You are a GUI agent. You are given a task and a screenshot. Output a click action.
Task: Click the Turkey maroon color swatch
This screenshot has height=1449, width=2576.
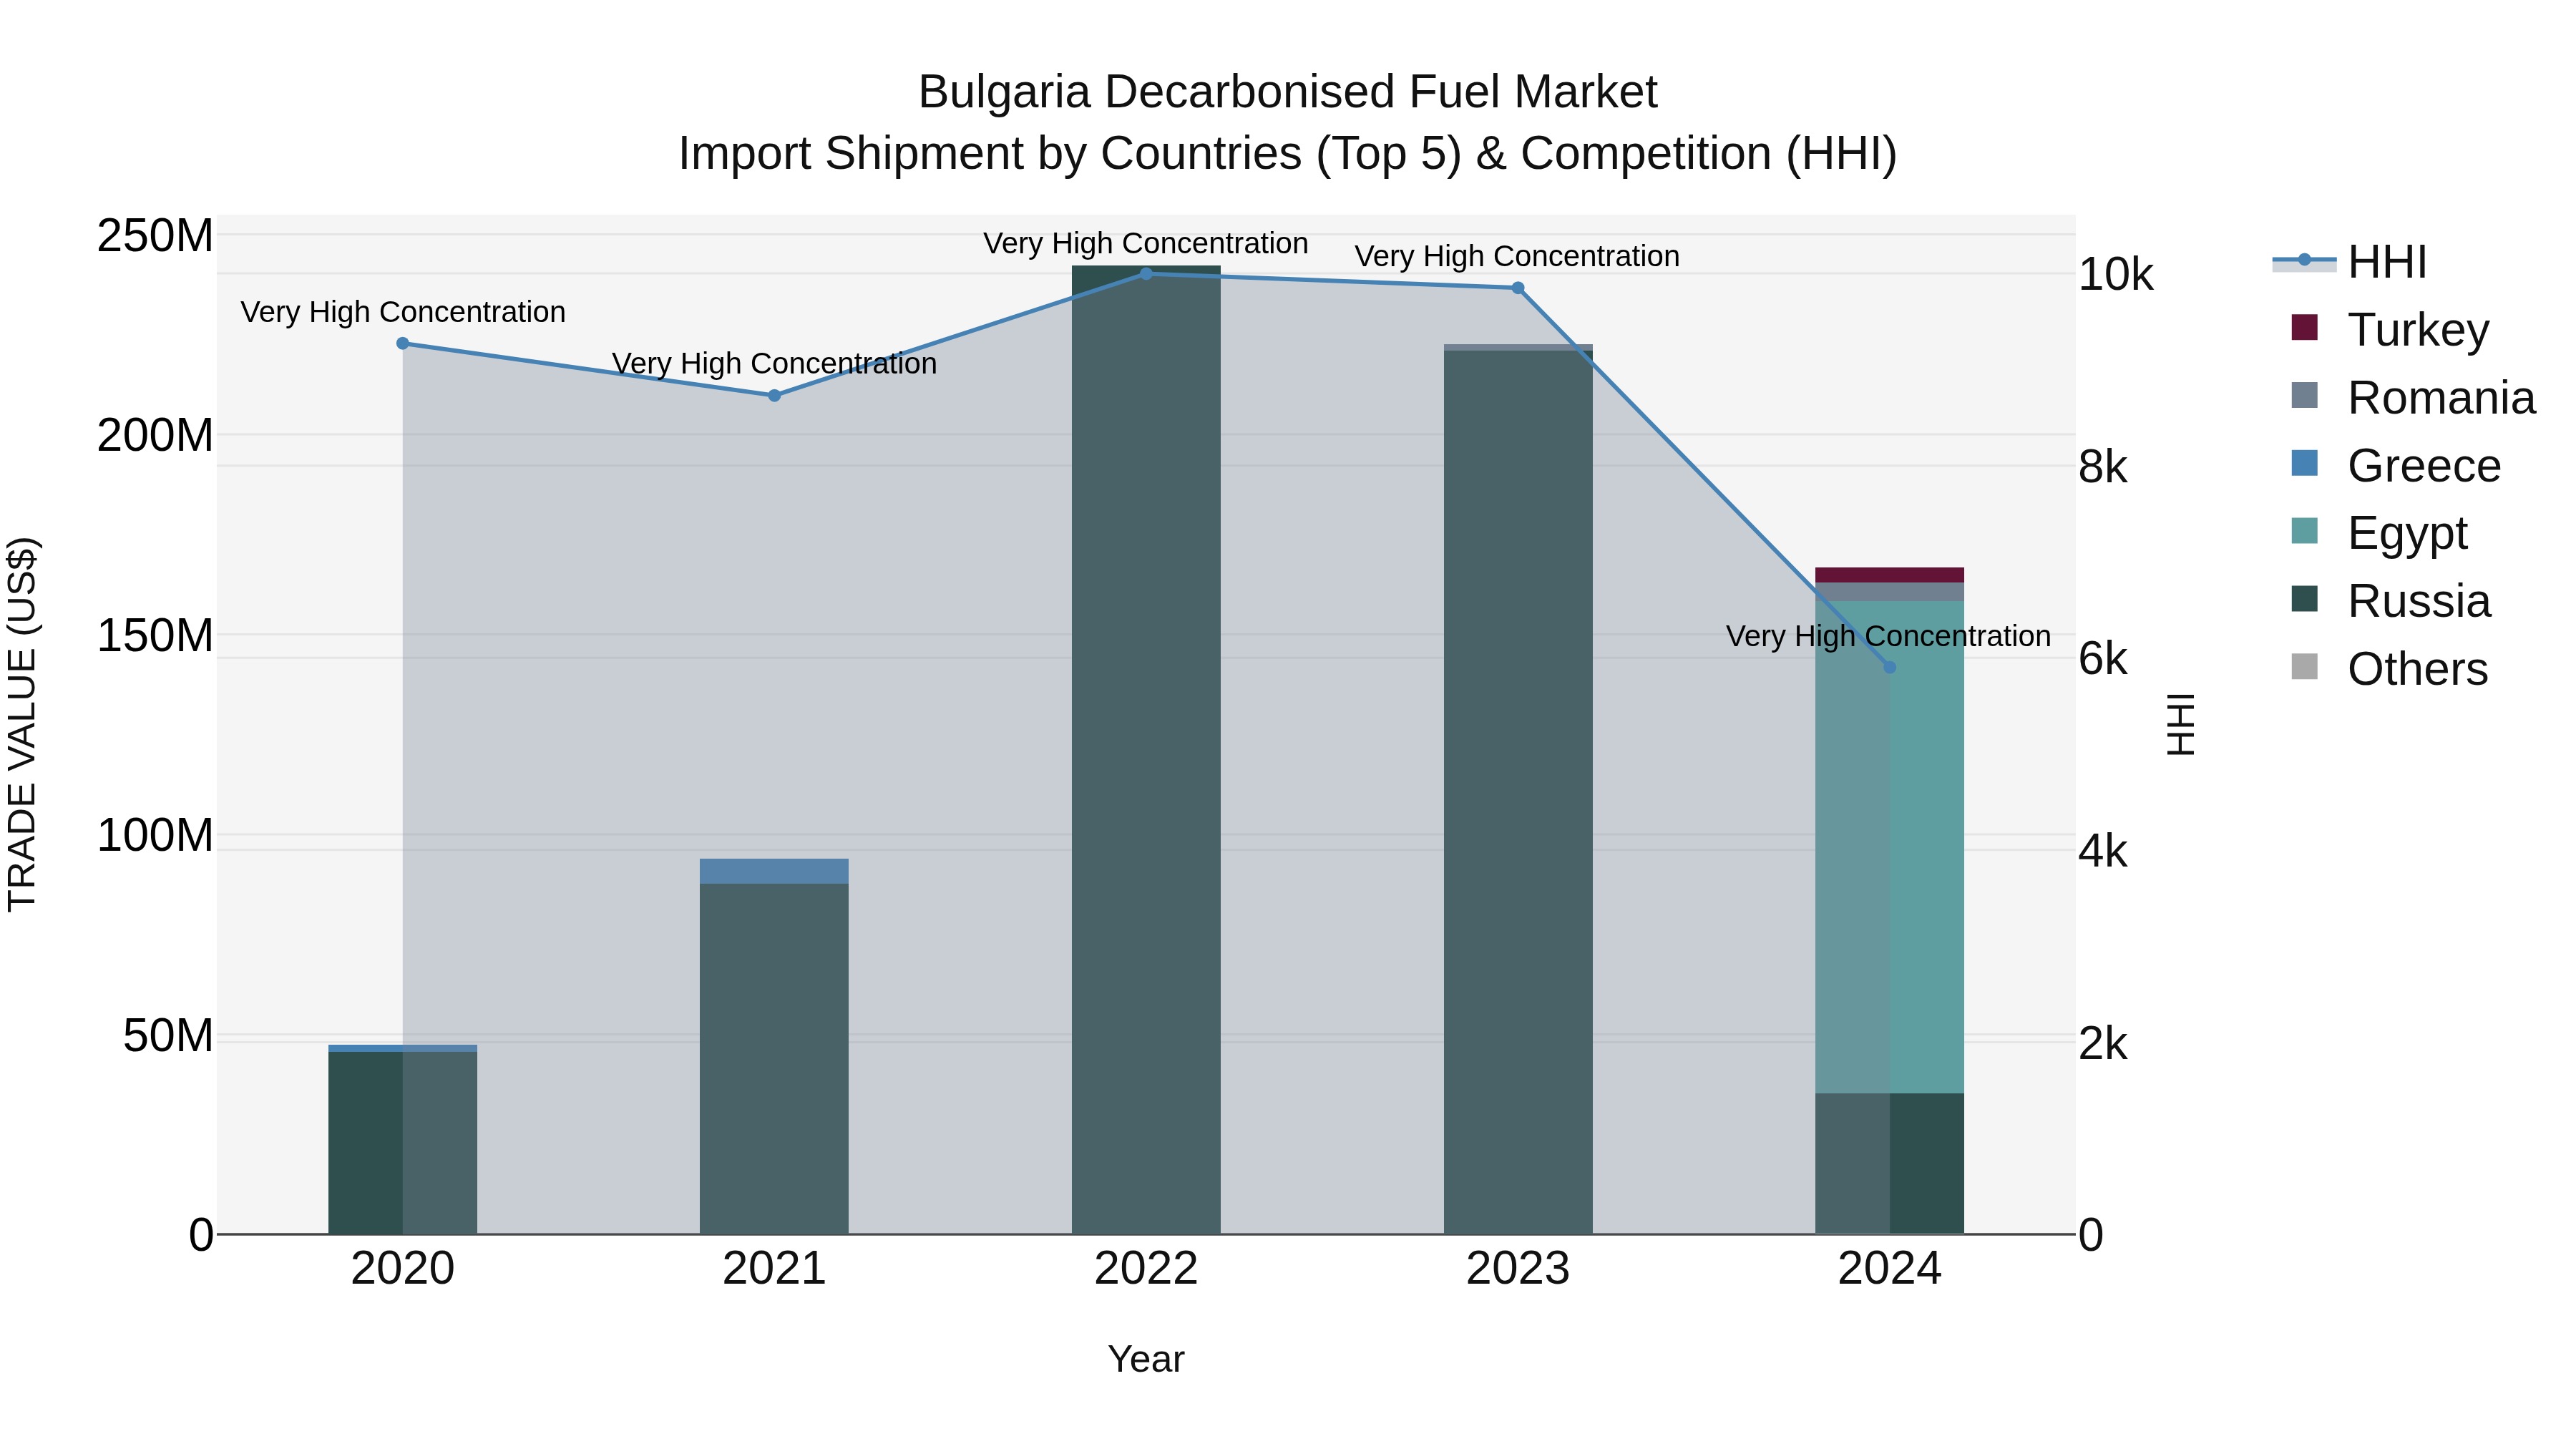pos(2304,327)
